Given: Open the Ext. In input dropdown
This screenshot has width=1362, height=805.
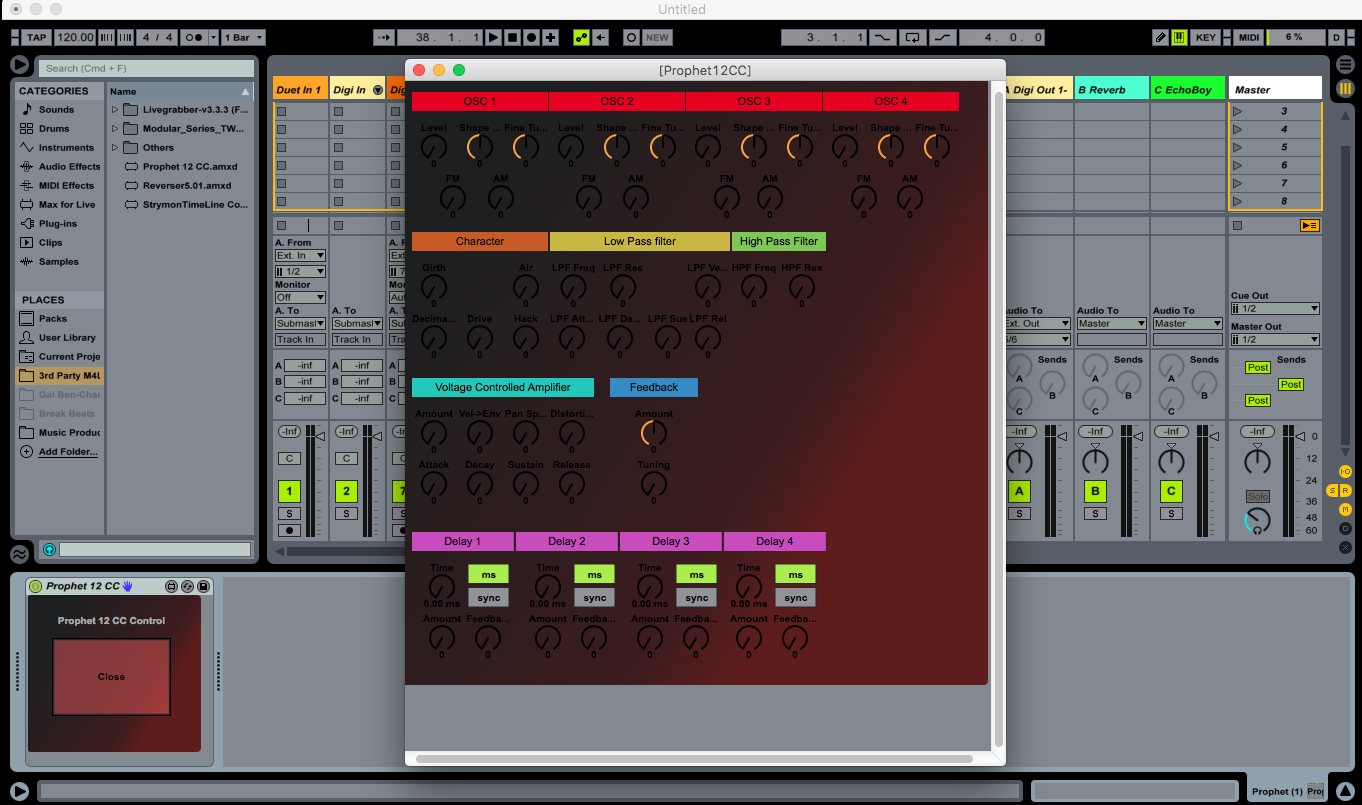Looking at the screenshot, I should tap(300, 255).
